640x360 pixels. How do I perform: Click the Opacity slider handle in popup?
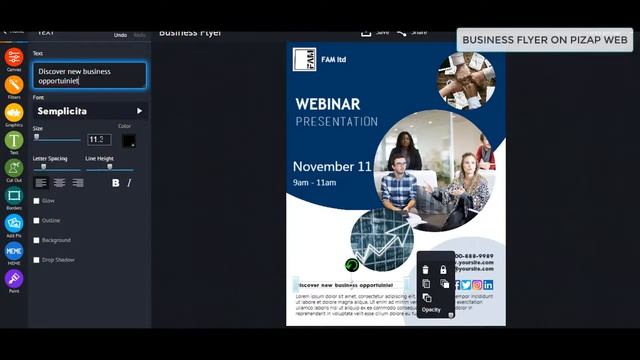coord(451,315)
